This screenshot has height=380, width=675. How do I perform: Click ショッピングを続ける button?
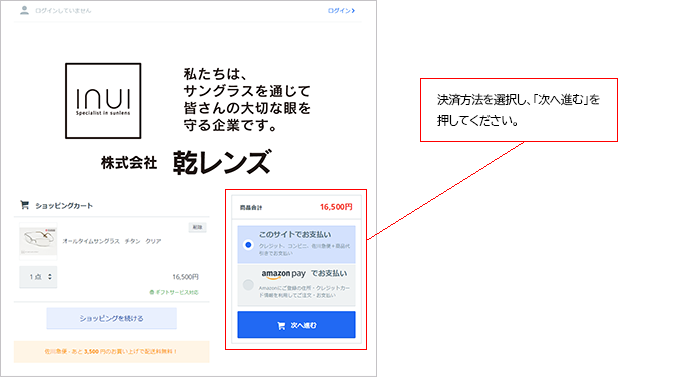point(111,318)
